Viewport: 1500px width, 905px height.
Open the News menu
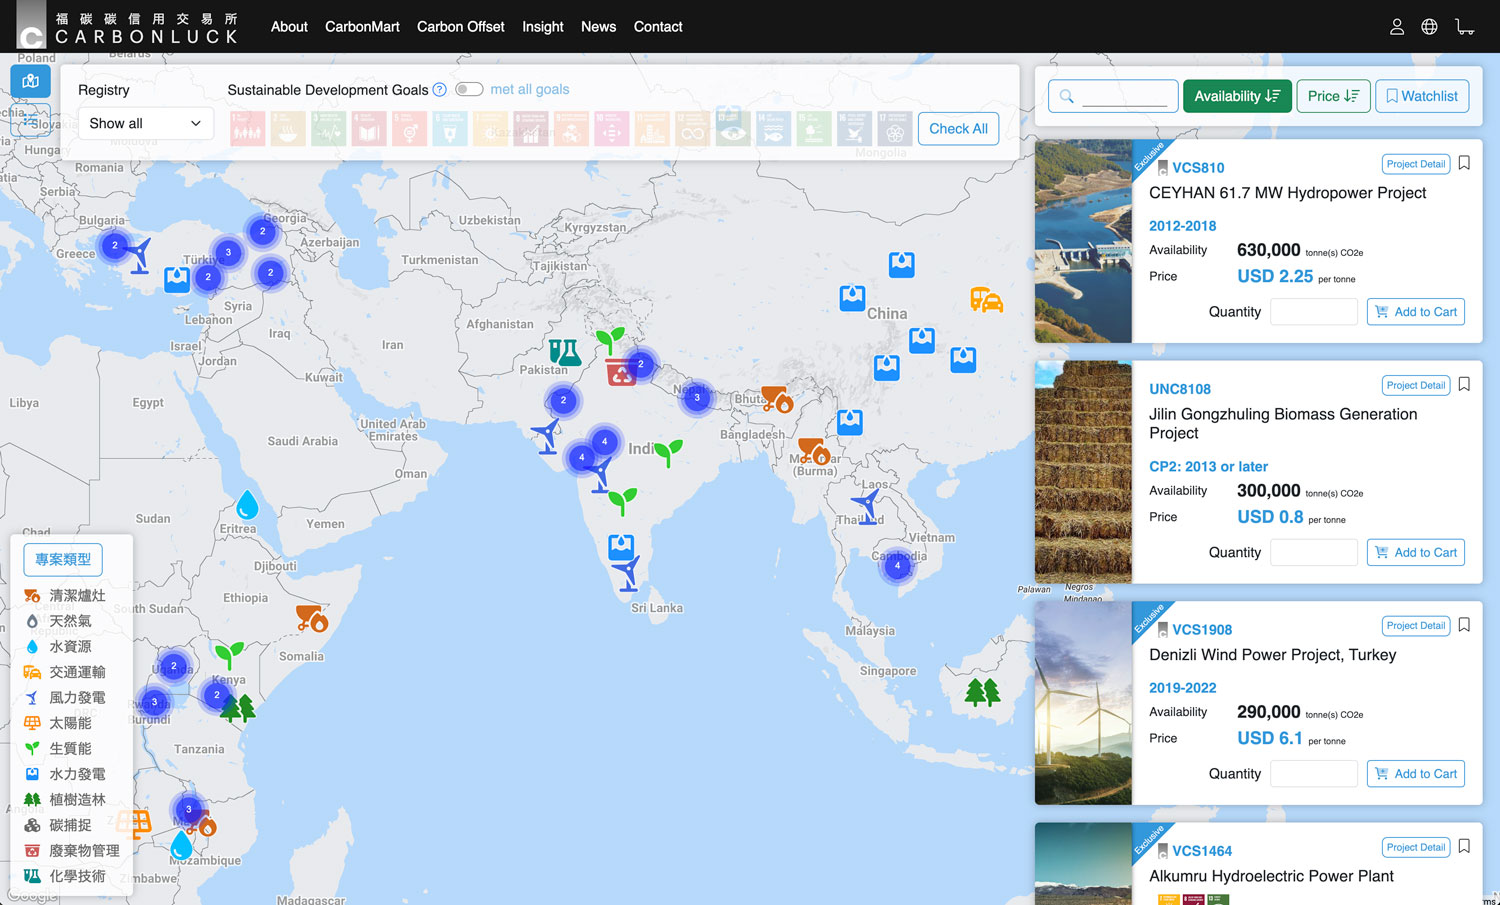598,27
